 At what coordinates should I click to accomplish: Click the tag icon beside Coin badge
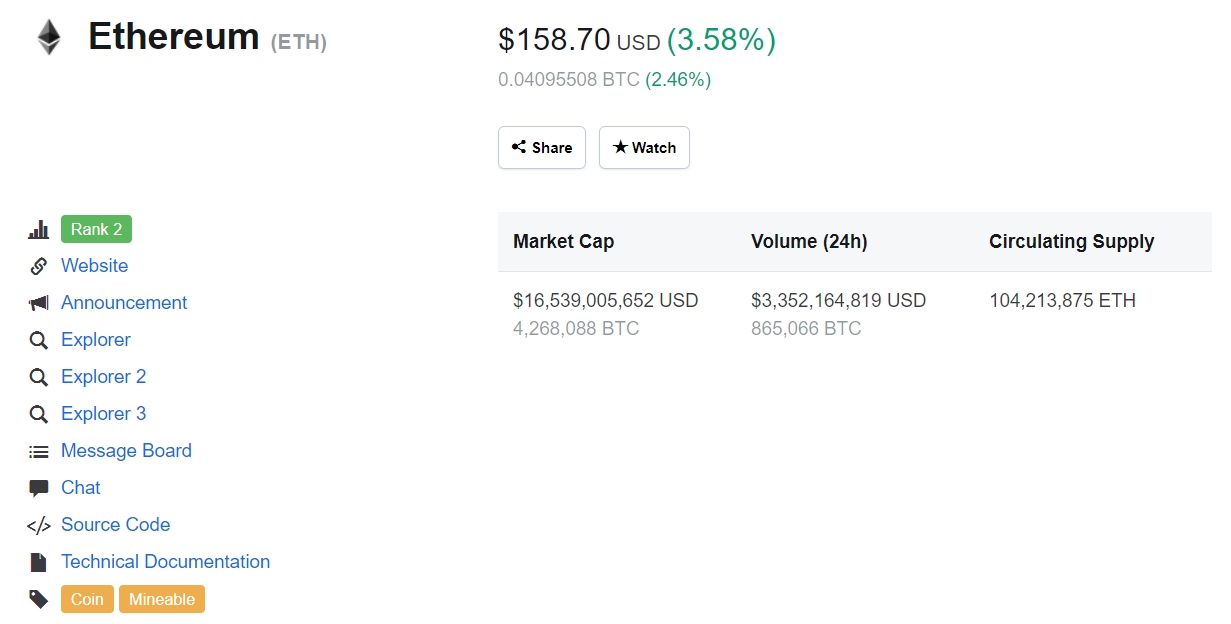coord(38,599)
